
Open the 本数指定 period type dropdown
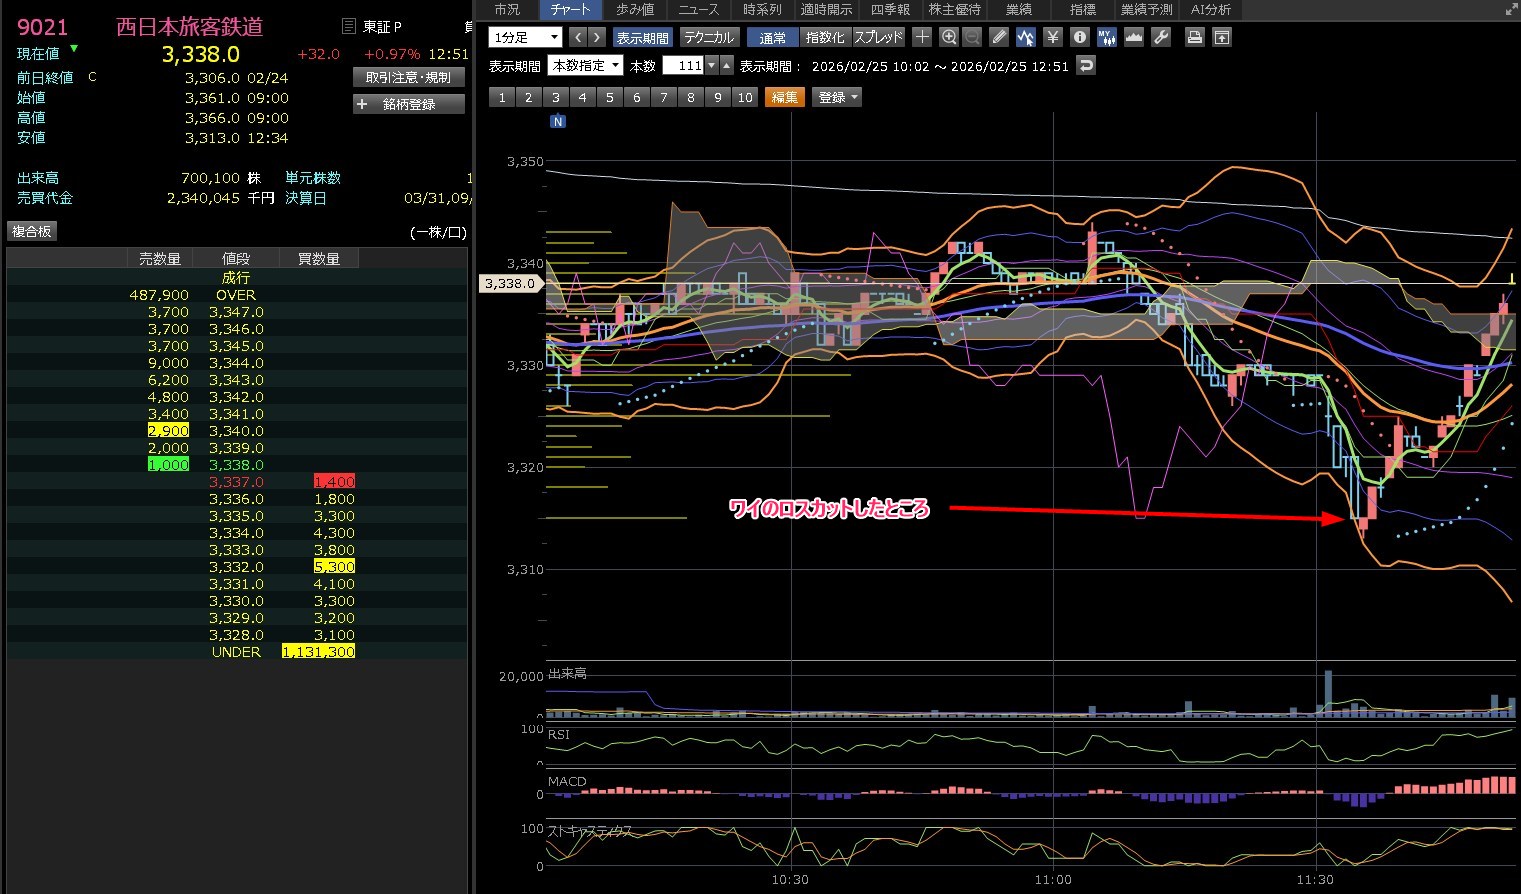(x=585, y=65)
